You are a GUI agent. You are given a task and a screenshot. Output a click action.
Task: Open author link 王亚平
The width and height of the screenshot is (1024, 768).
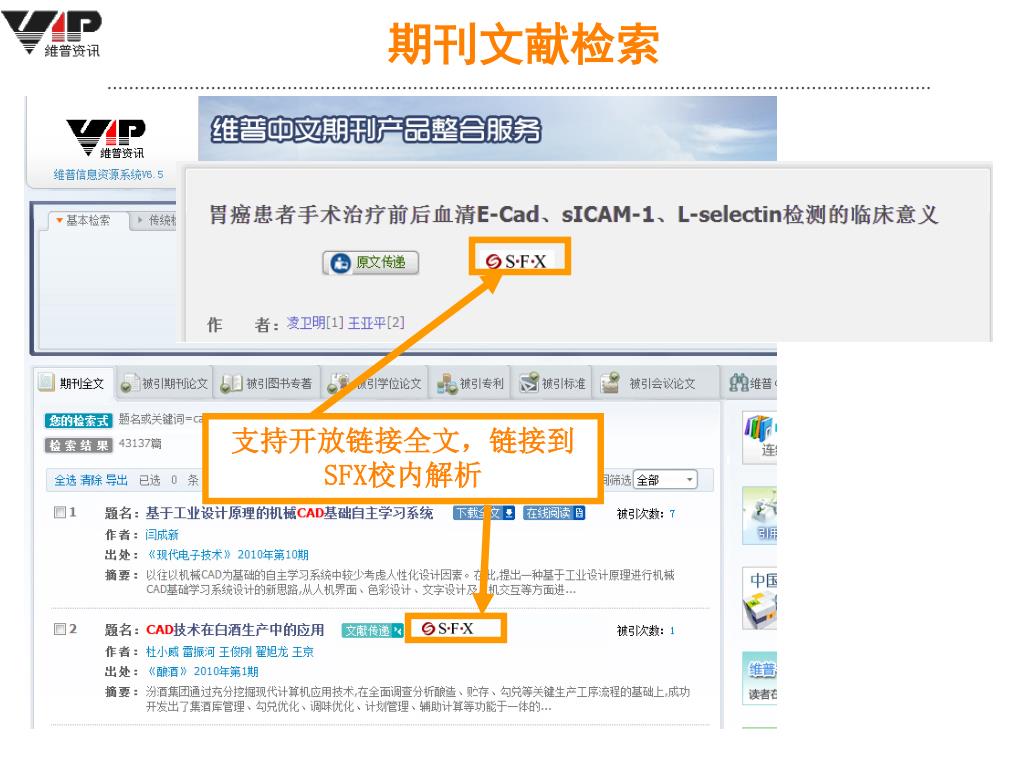[366, 323]
